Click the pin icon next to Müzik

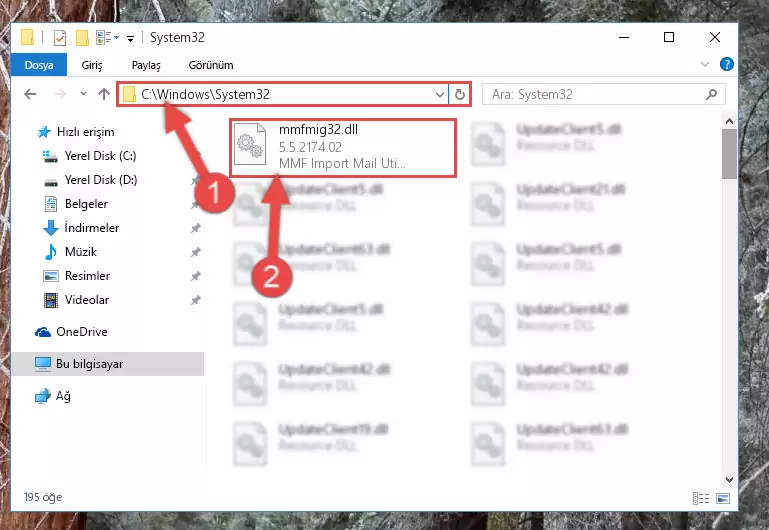(x=196, y=252)
